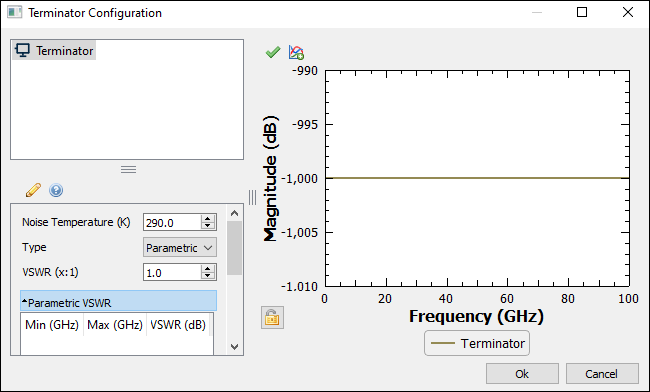Close the Terminator Configuration window
Screen dimensions: 650x392
click(628, 12)
